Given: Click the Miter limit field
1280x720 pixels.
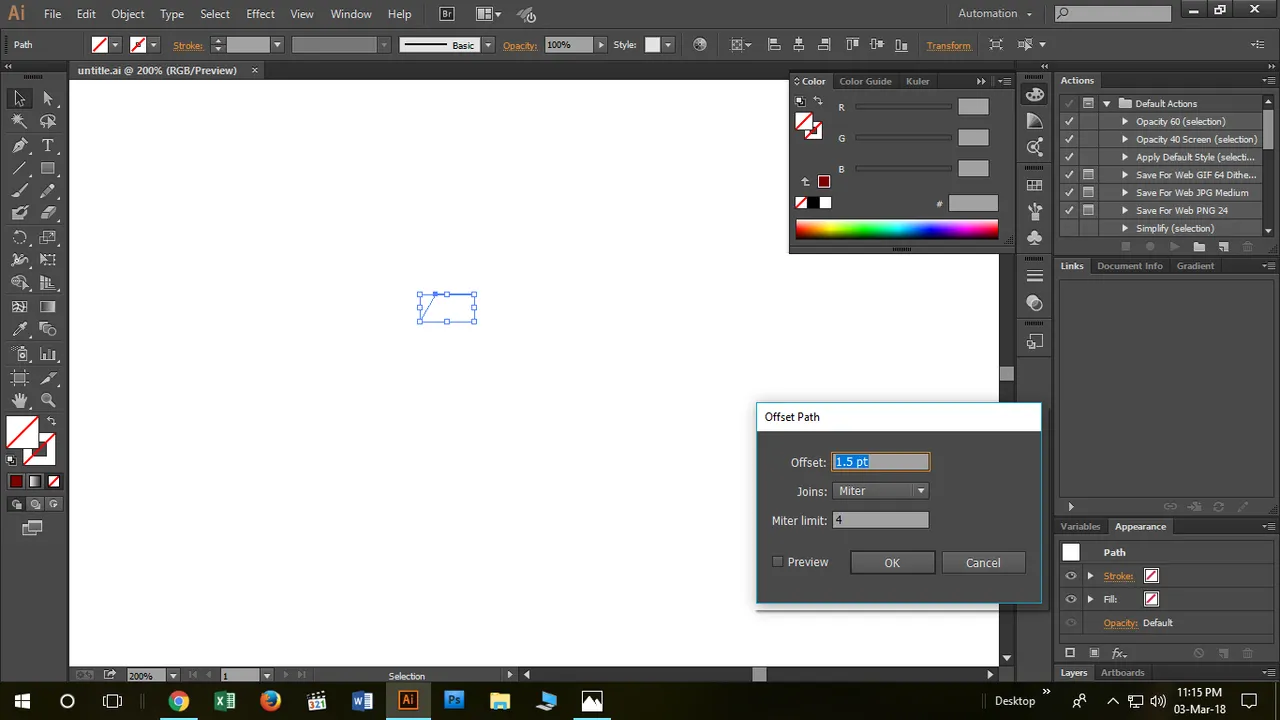Looking at the screenshot, I should pyautogui.click(x=880, y=520).
